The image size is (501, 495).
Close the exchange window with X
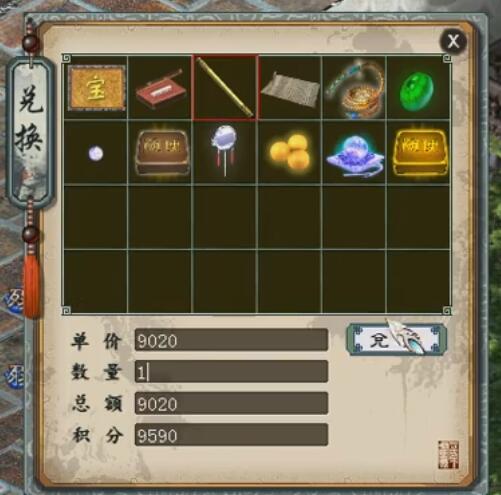[x=453, y=42]
